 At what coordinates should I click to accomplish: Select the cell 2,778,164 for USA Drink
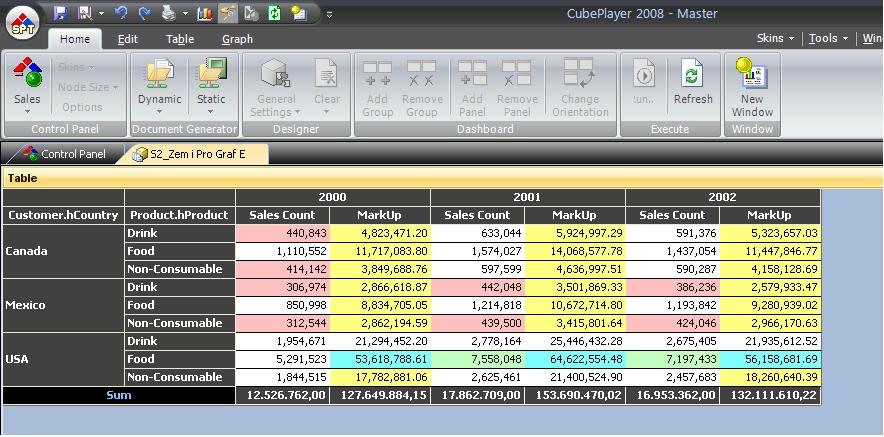pyautogui.click(x=478, y=341)
